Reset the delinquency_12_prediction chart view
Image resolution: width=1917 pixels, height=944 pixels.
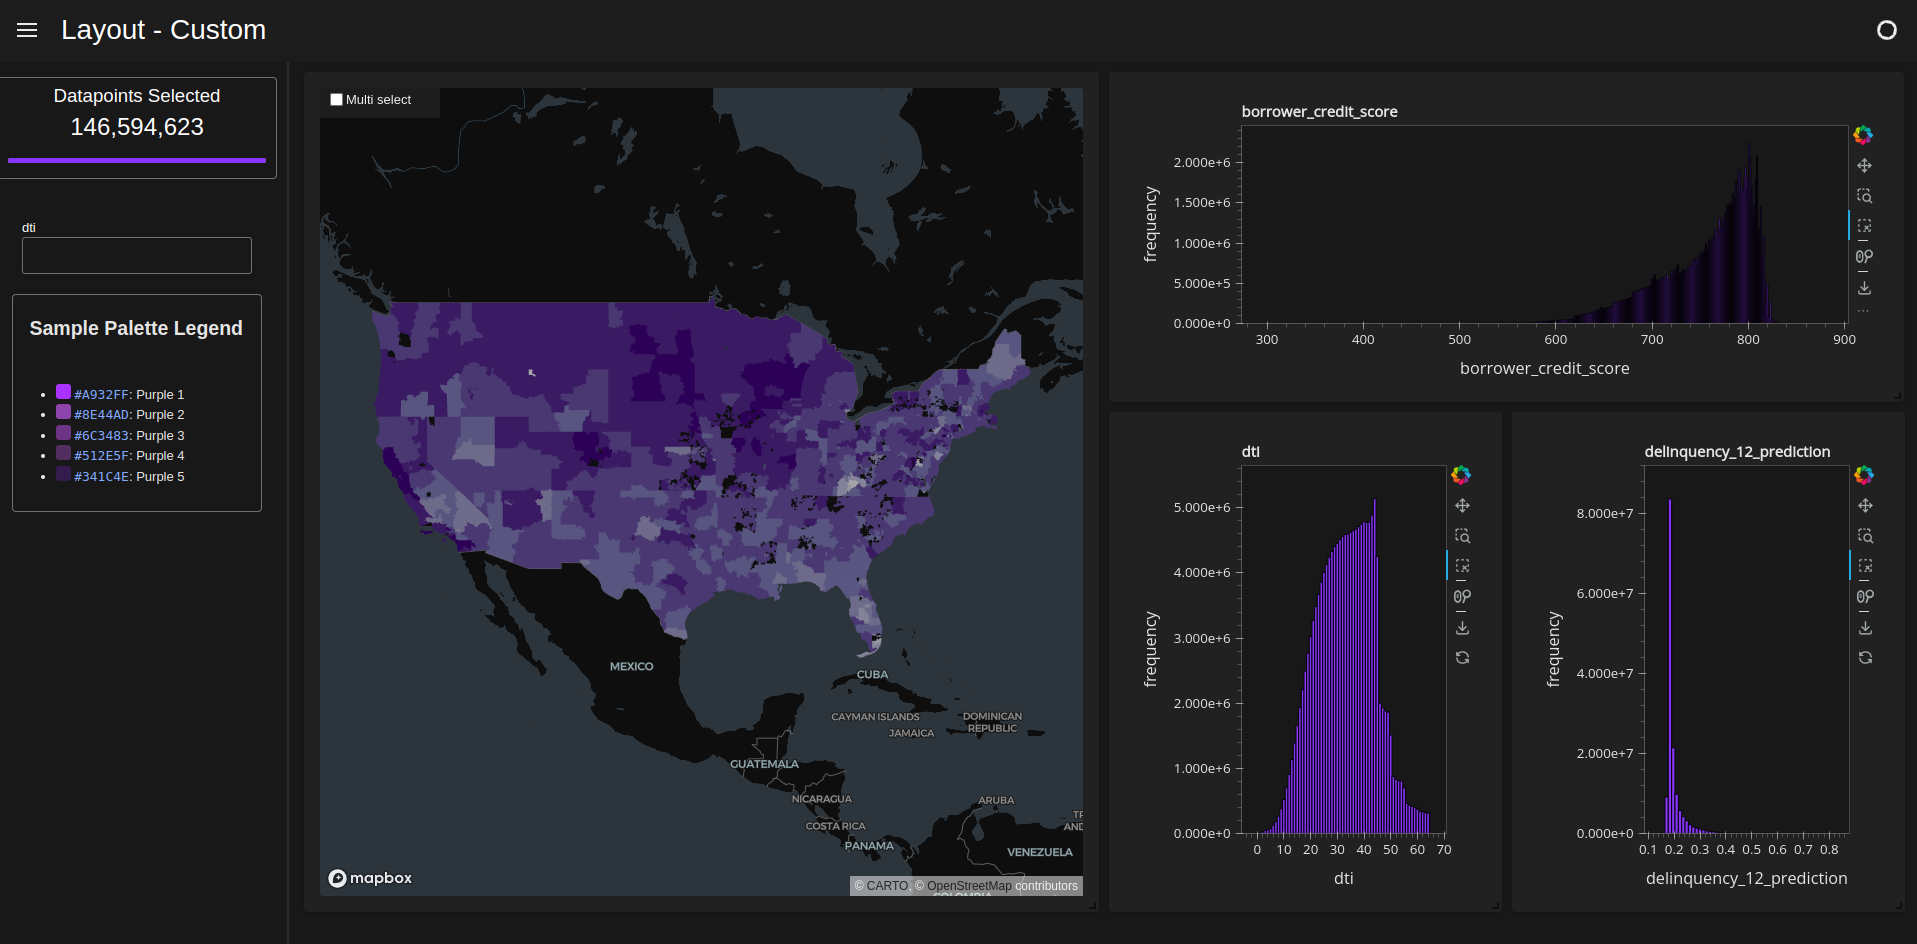pyautogui.click(x=1865, y=658)
